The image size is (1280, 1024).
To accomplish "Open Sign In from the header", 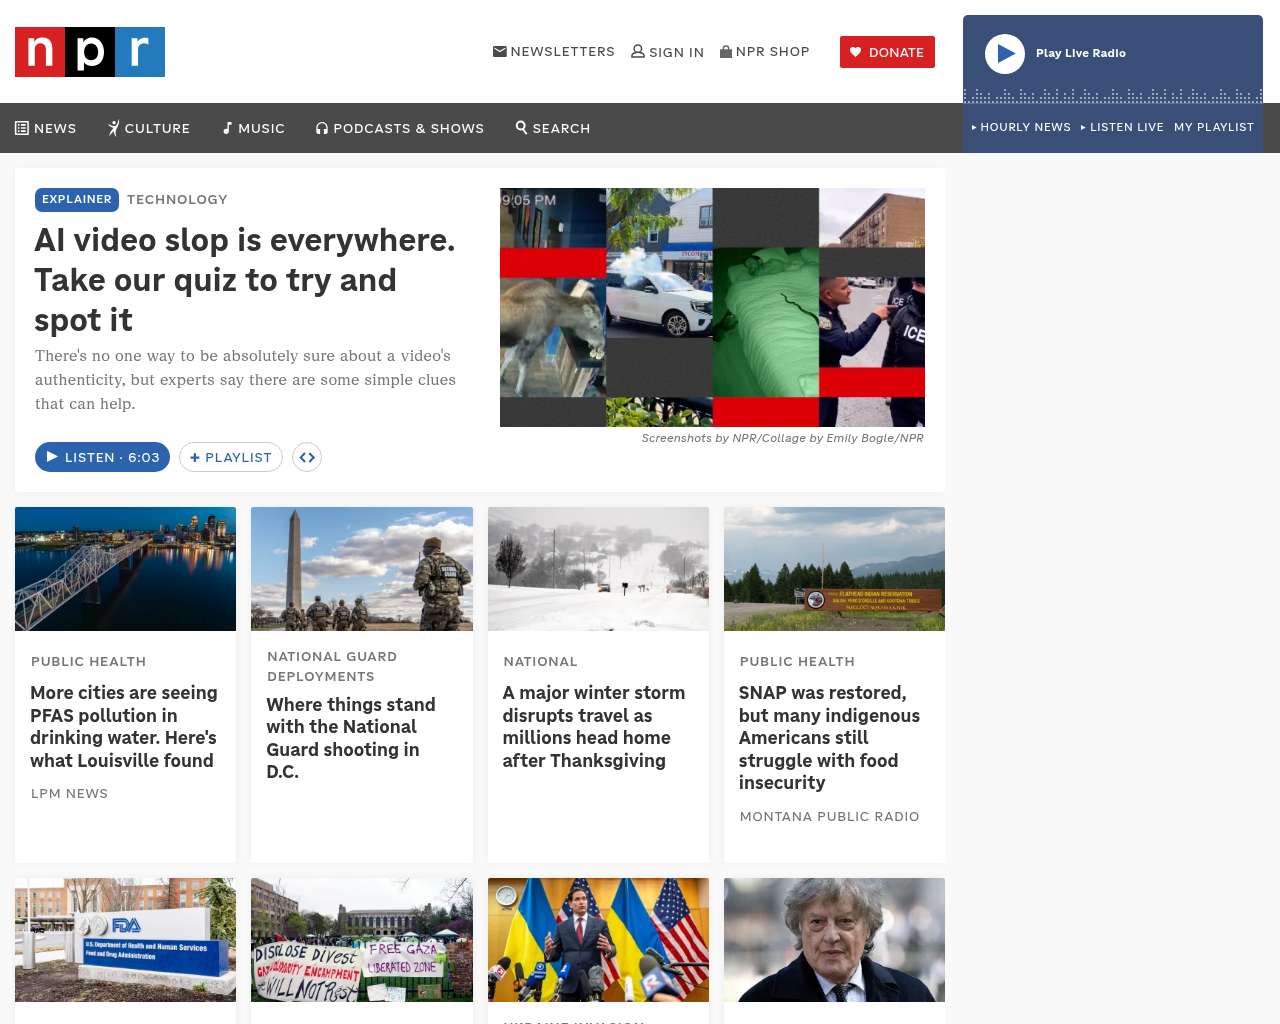I will pos(667,52).
